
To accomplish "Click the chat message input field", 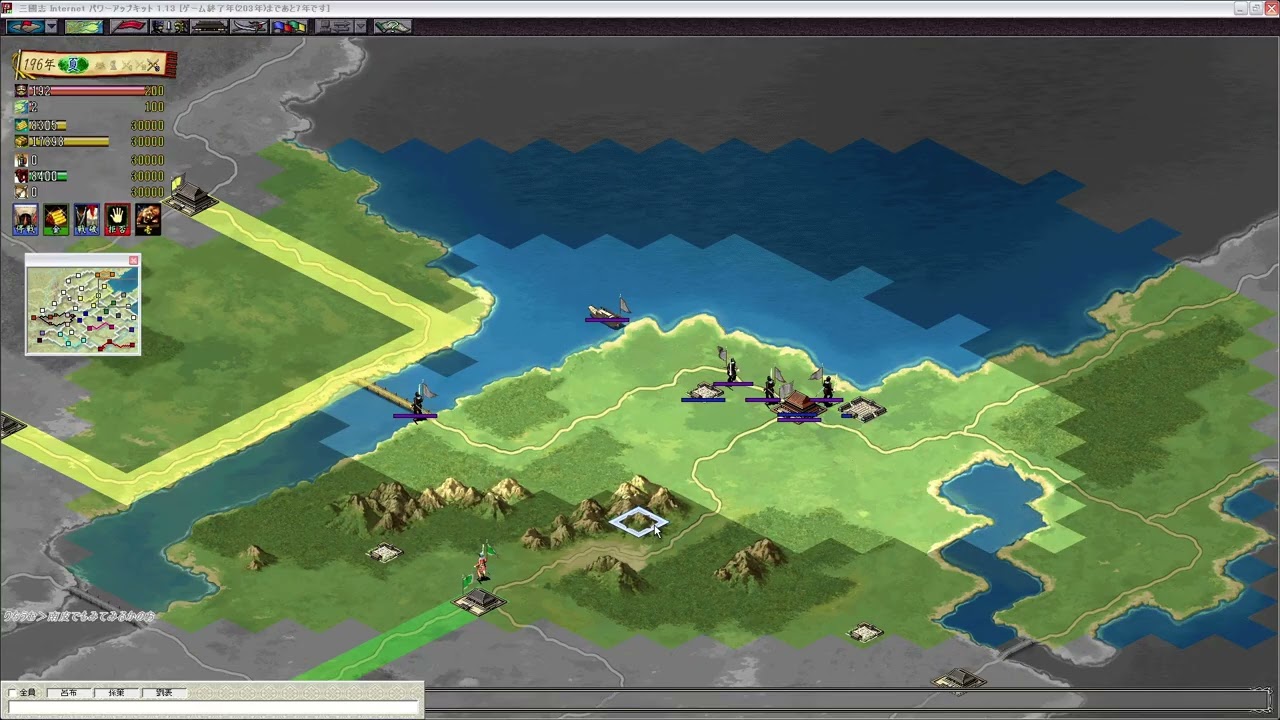I will (x=212, y=708).
